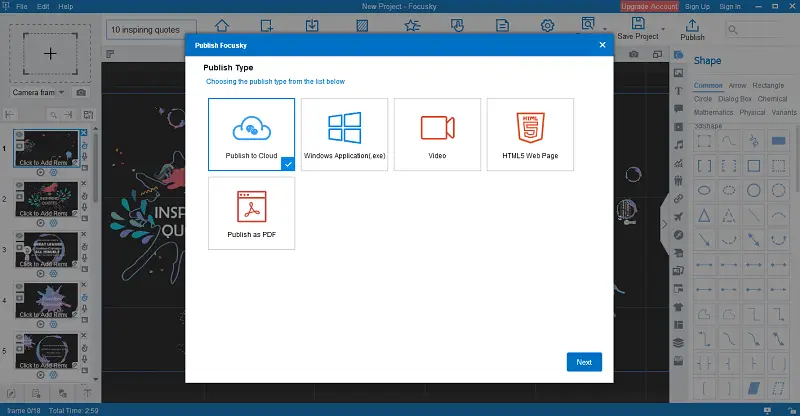Click the settings gear in top toolbar
Image resolution: width=800 pixels, height=416 pixels.
click(x=547, y=25)
